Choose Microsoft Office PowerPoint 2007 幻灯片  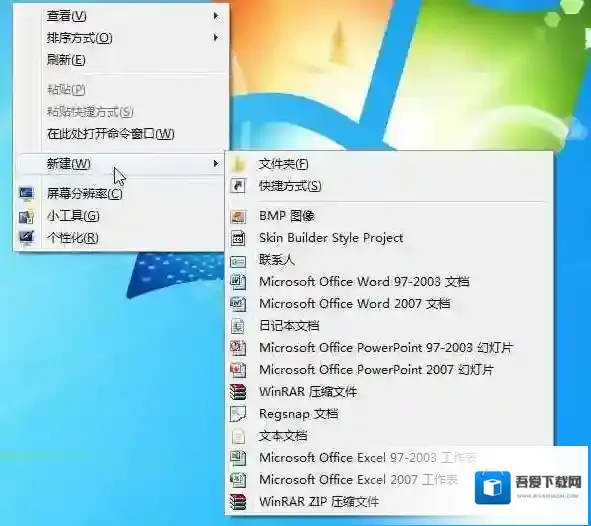tap(389, 370)
